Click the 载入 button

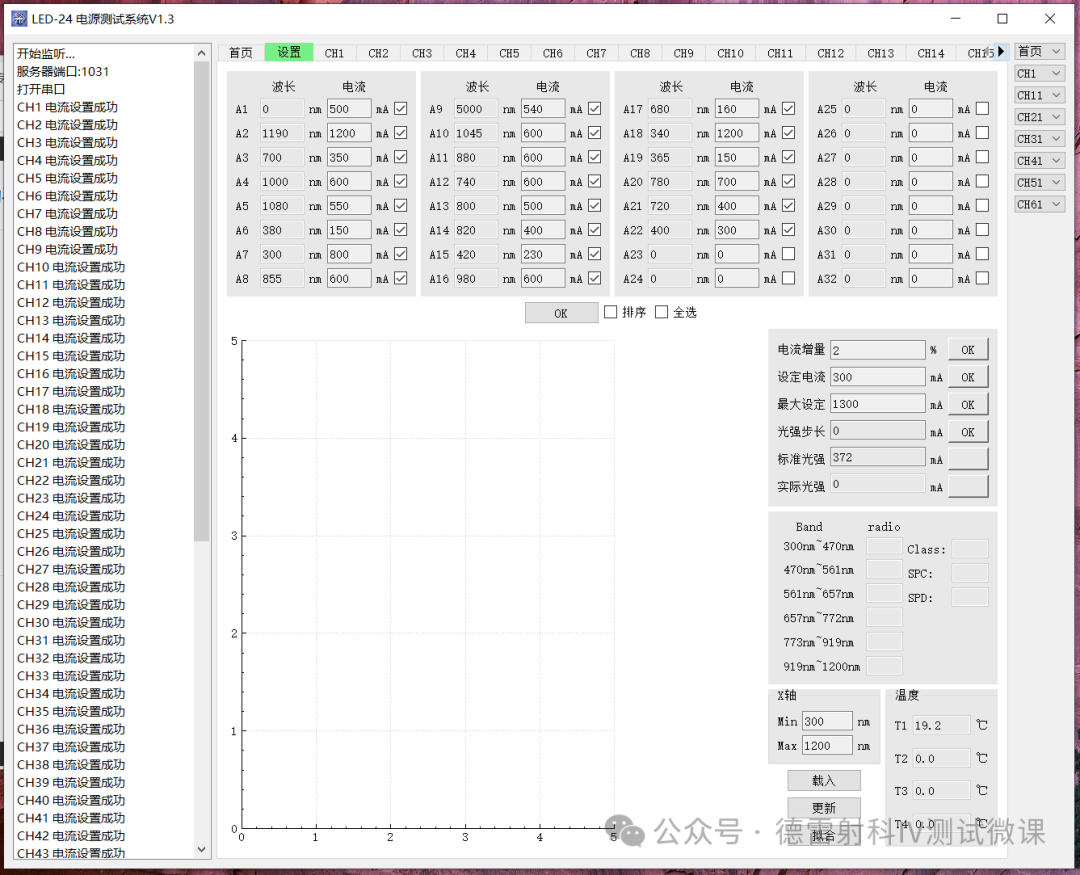click(823, 780)
